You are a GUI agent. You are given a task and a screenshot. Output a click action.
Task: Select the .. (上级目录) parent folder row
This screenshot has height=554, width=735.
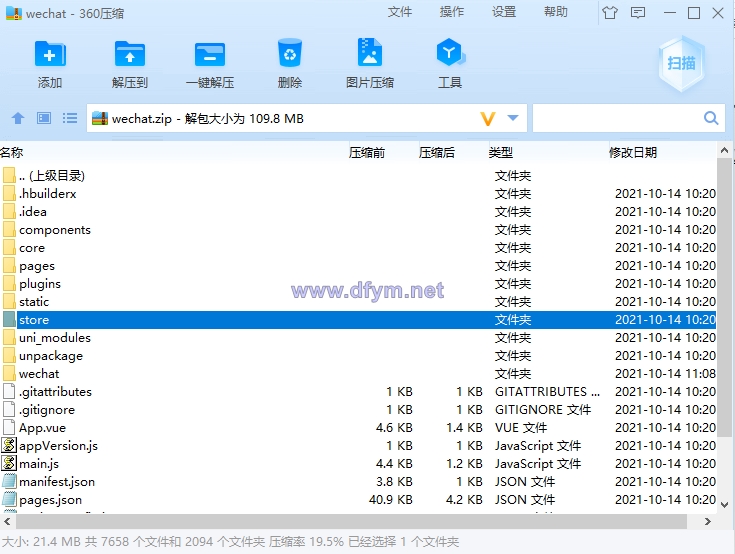[358, 176]
